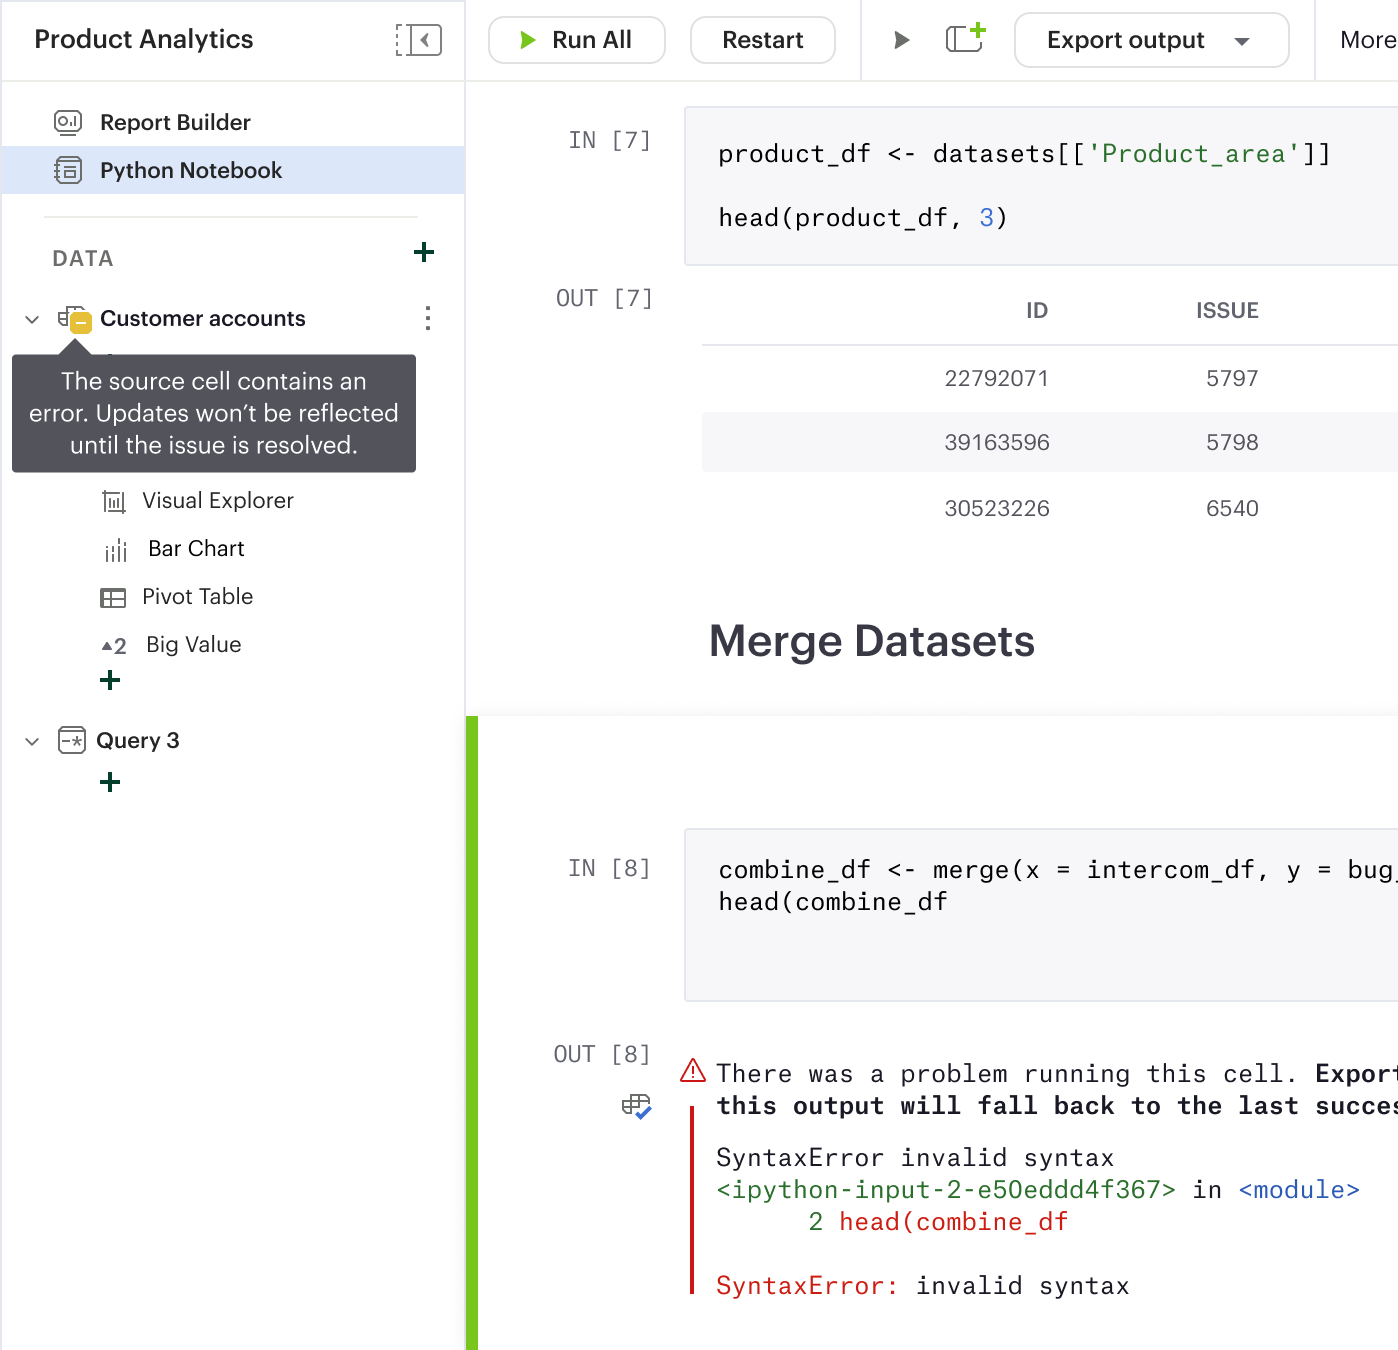Click IN [8] cell label

coord(609,868)
